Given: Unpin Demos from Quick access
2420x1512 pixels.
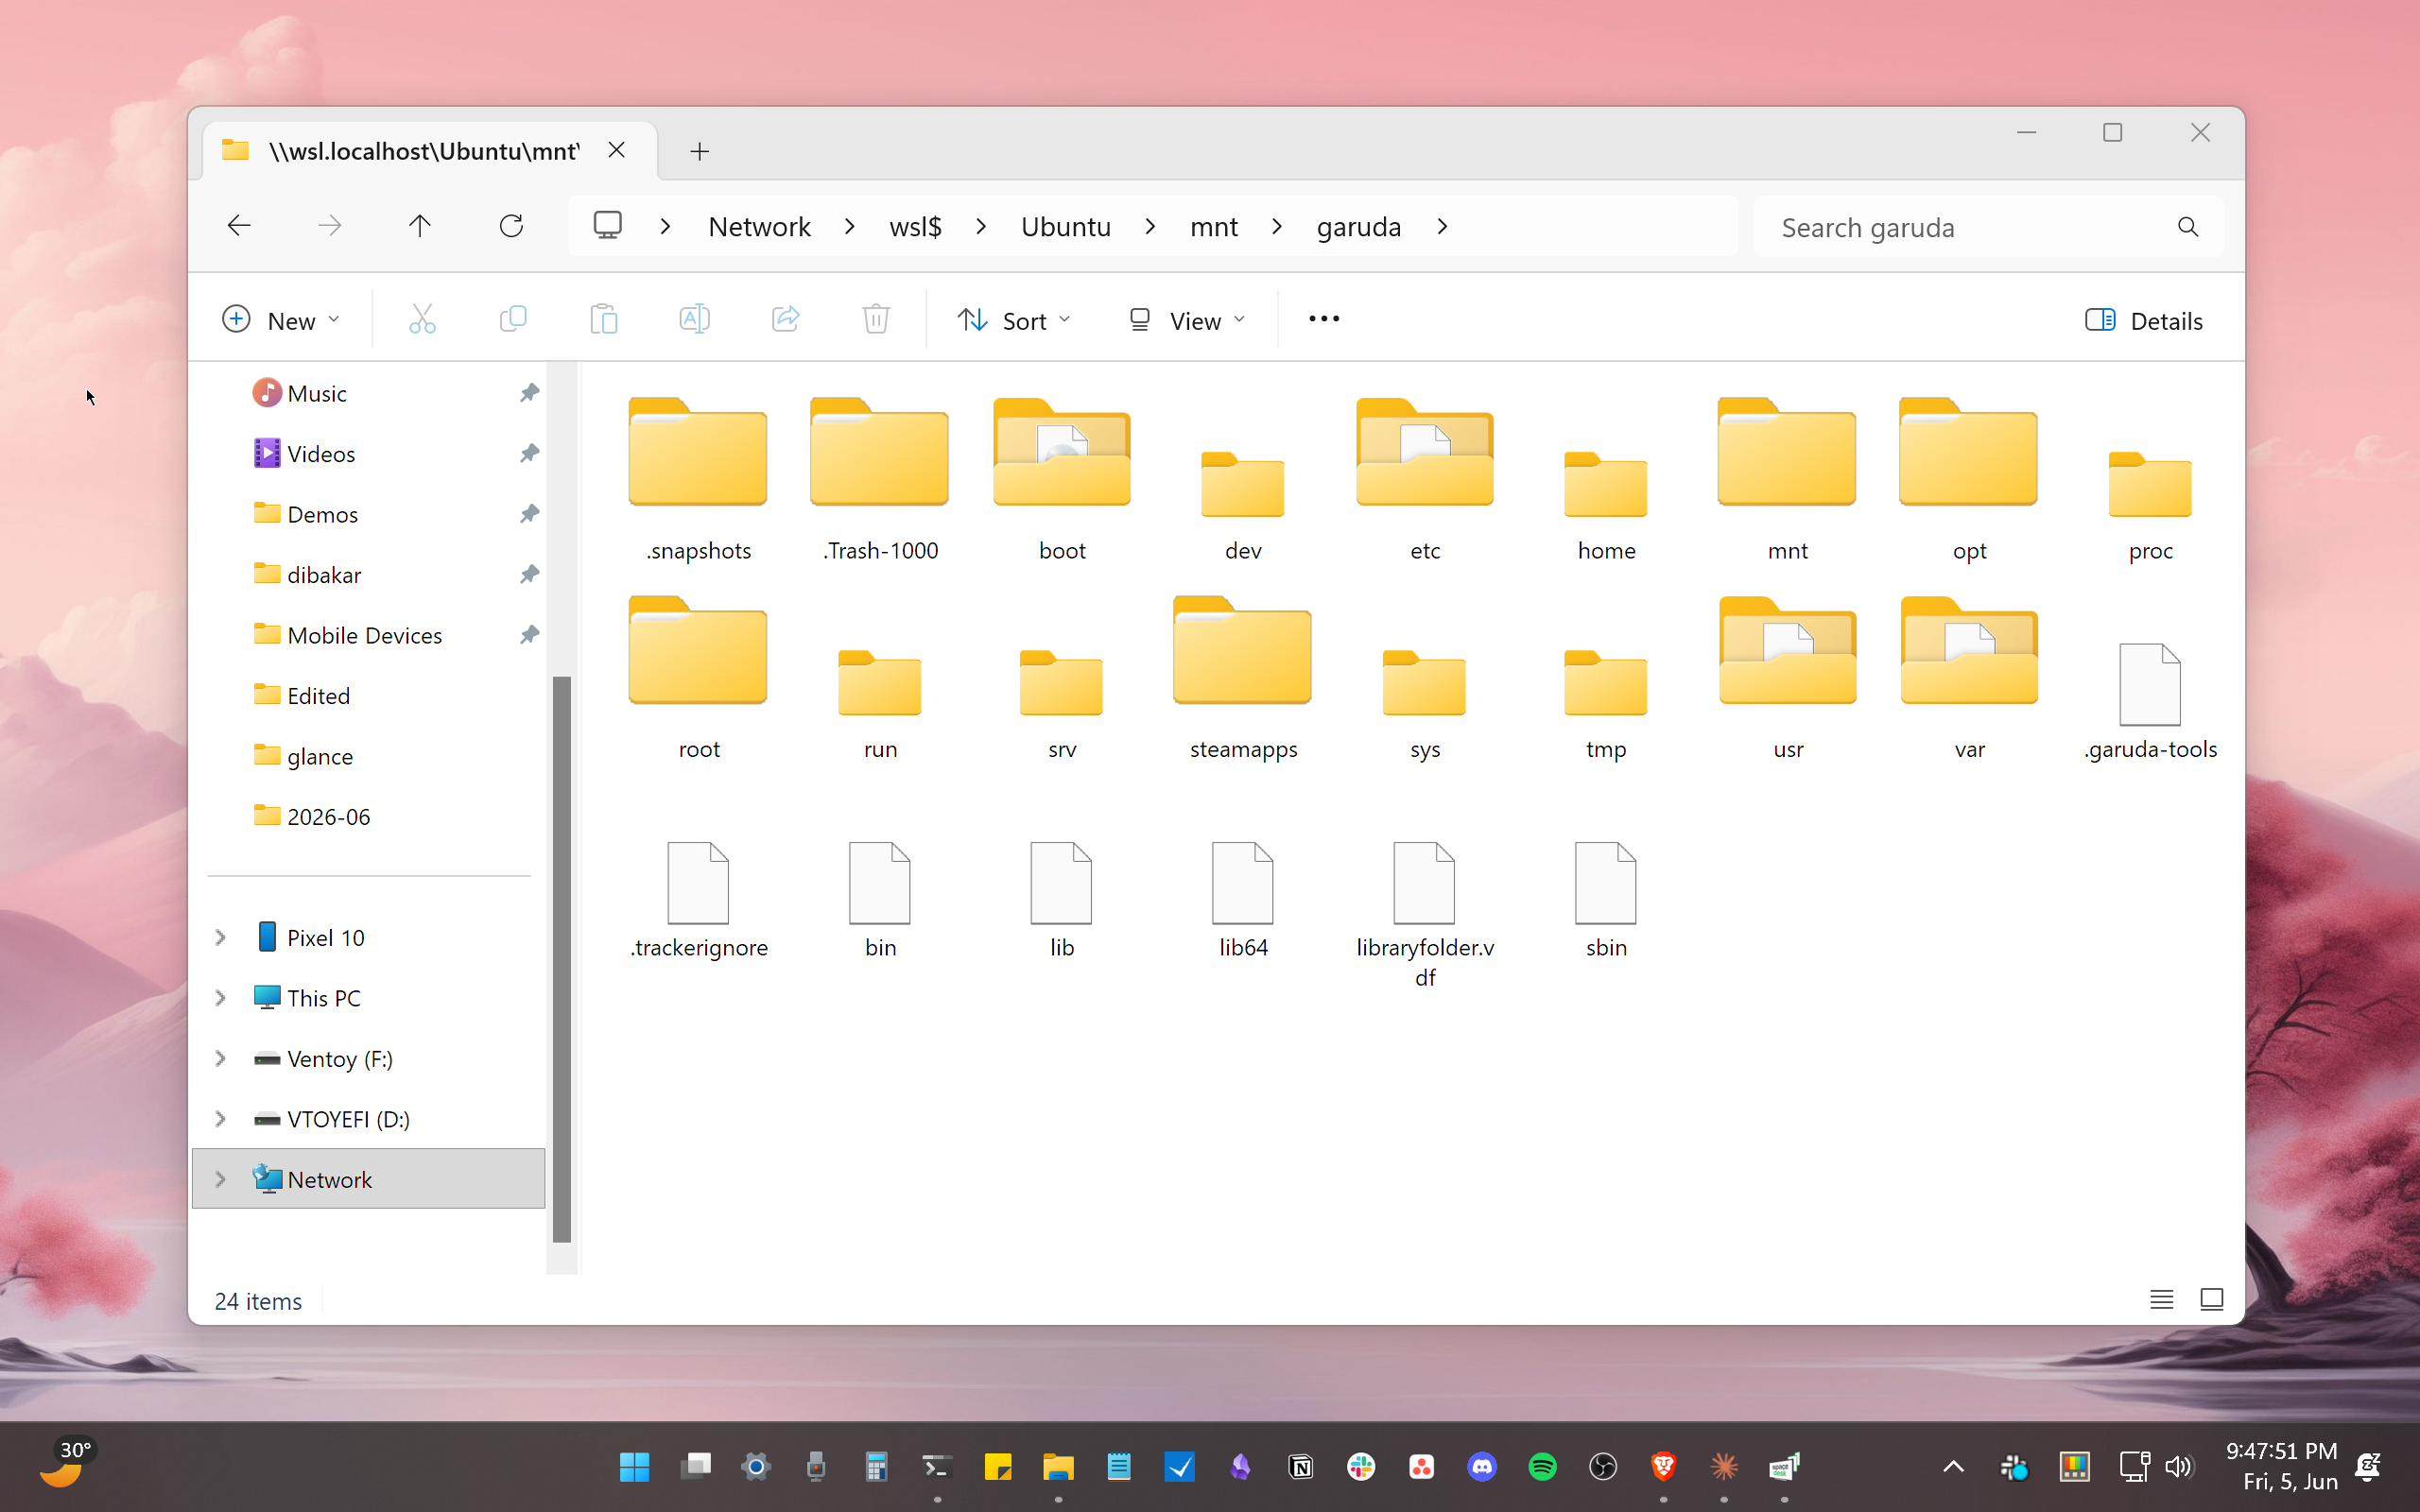Looking at the screenshot, I should (x=529, y=514).
